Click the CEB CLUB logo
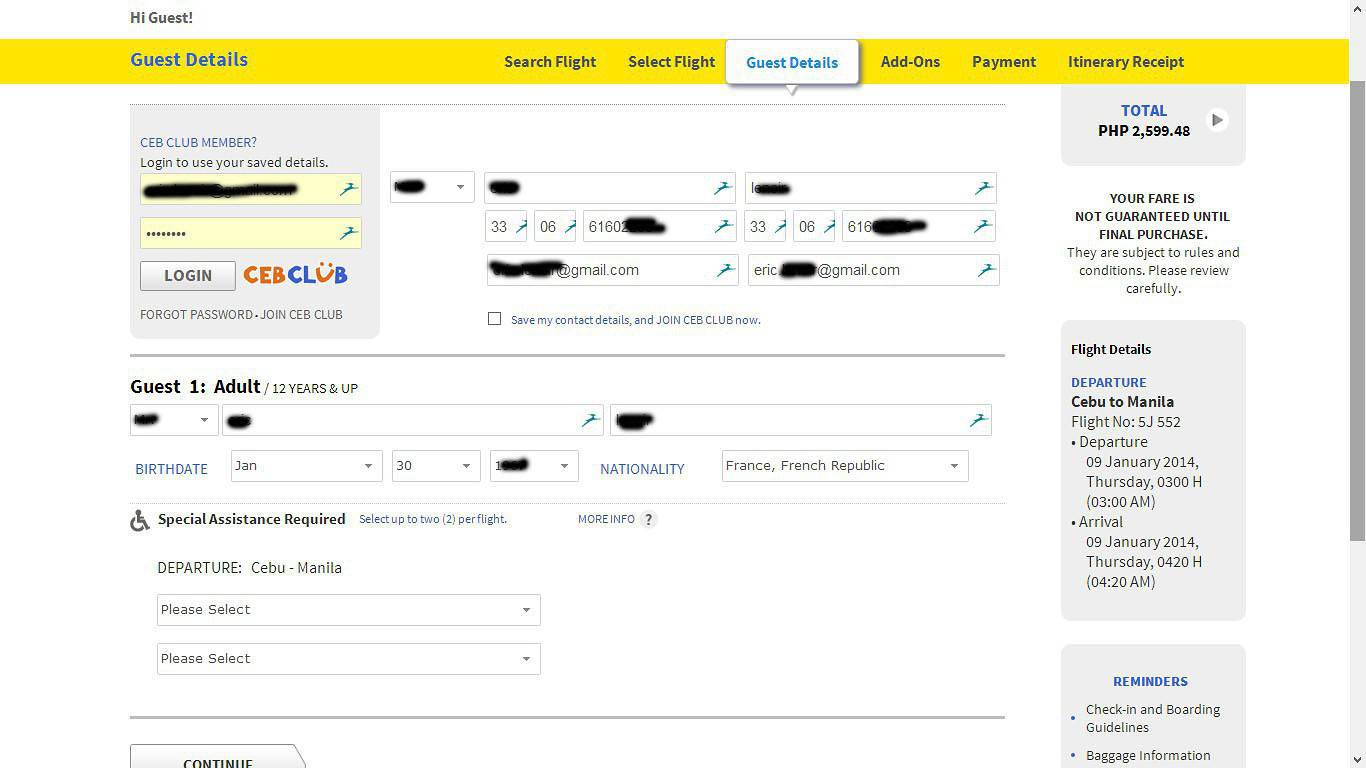This screenshot has width=1366, height=768. pos(295,274)
